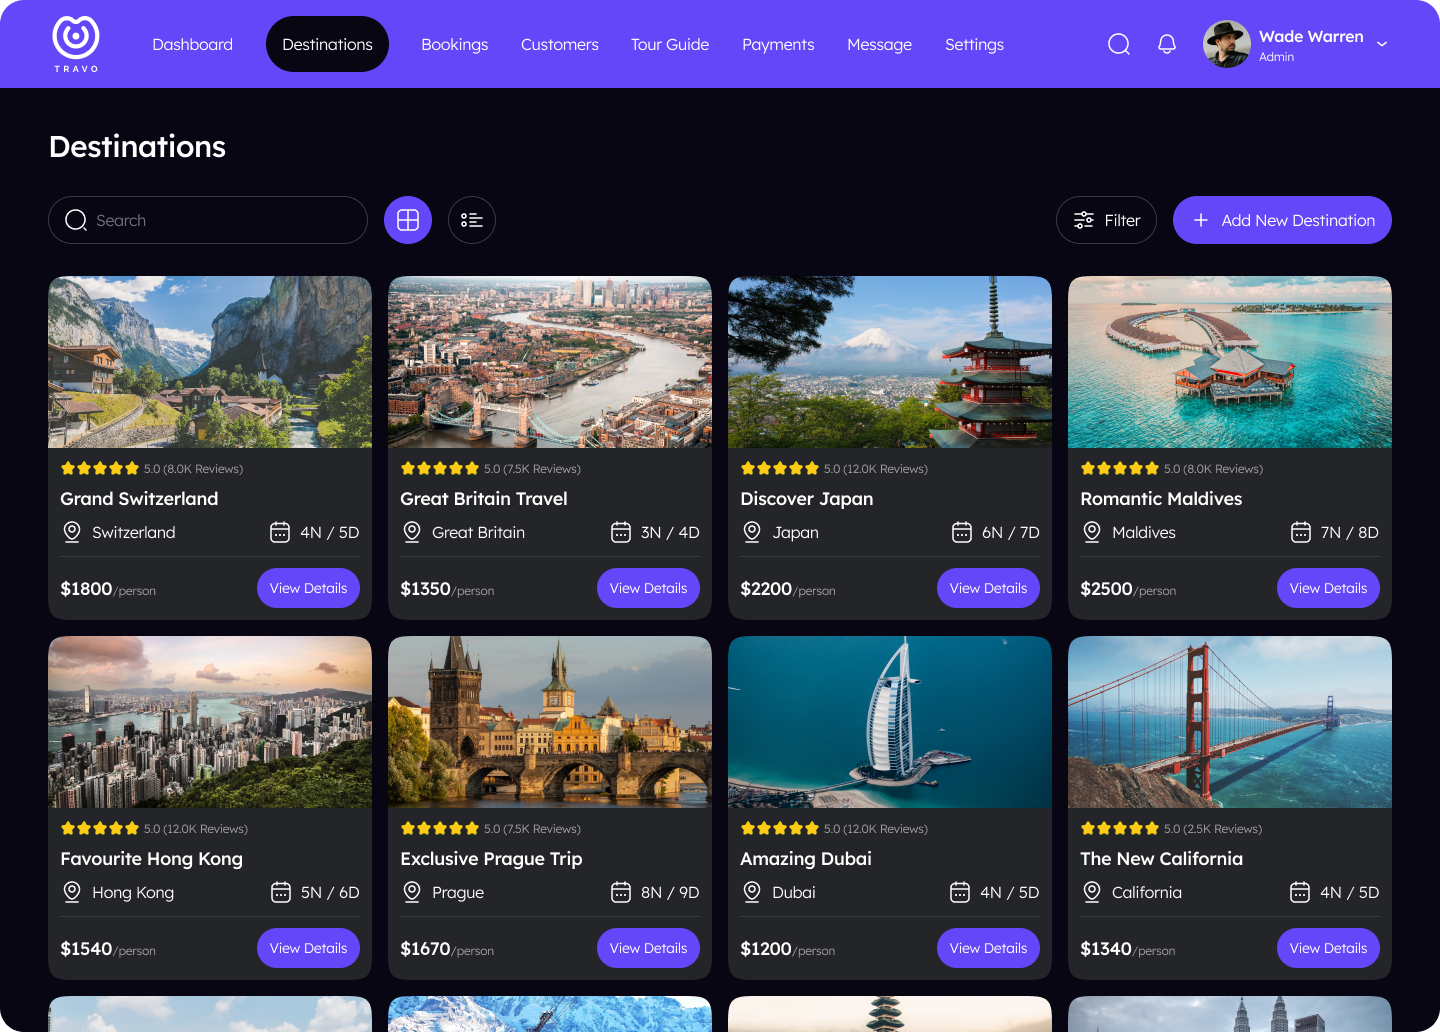This screenshot has width=1440, height=1032.
Task: Open the Payments section
Action: [x=778, y=44]
